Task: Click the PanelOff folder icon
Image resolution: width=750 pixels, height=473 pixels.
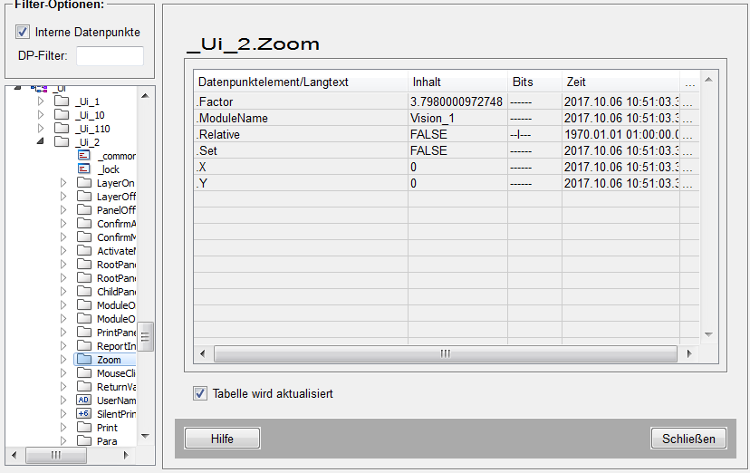Action: tap(84, 209)
